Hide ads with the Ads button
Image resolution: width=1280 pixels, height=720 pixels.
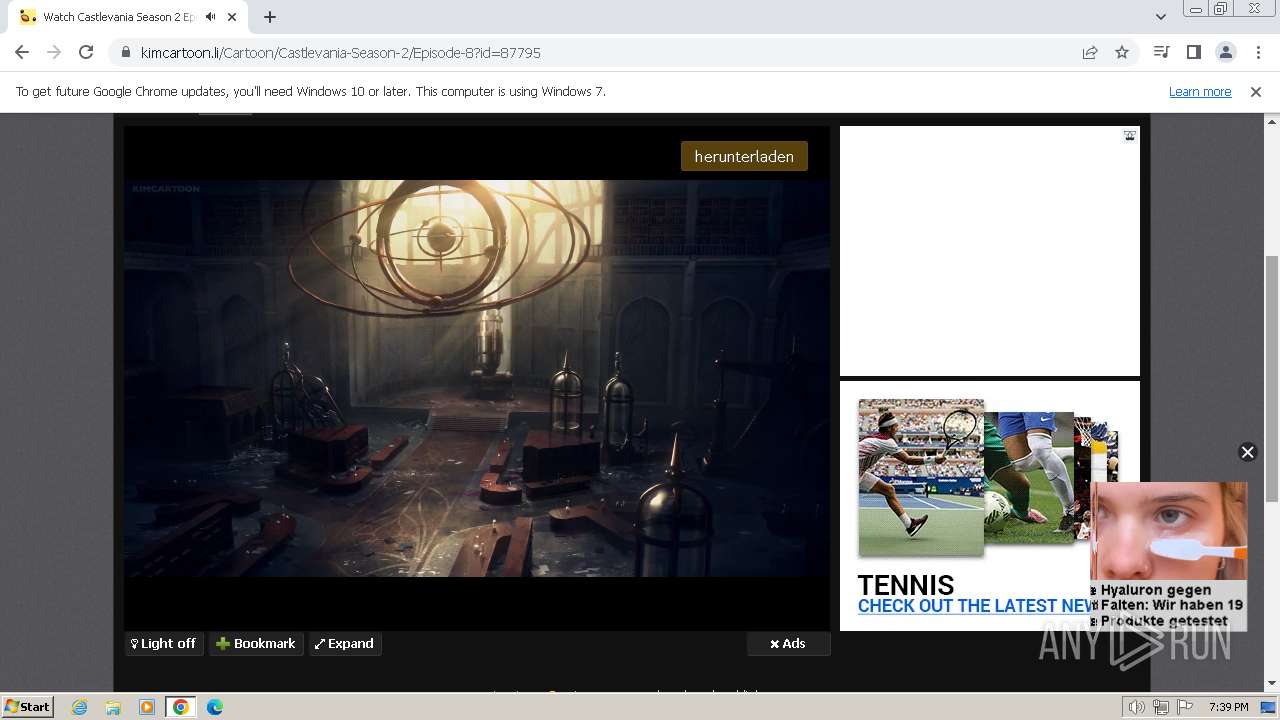pyautogui.click(x=788, y=644)
